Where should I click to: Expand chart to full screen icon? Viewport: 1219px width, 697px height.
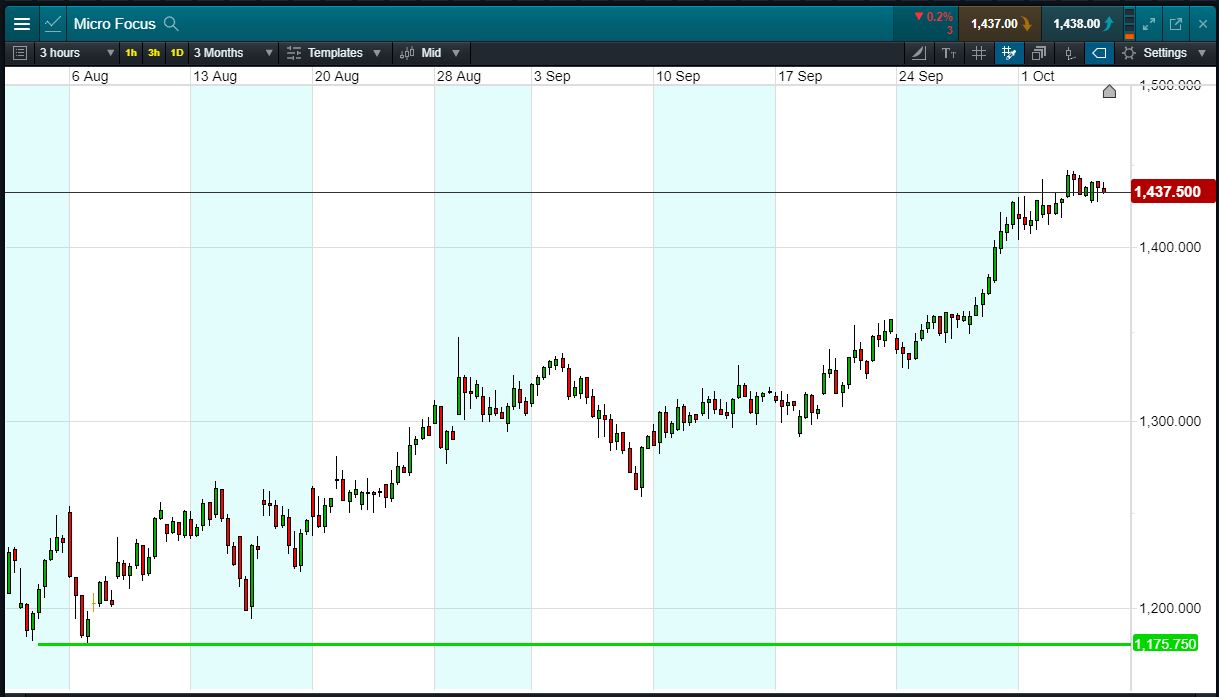[x=1149, y=23]
